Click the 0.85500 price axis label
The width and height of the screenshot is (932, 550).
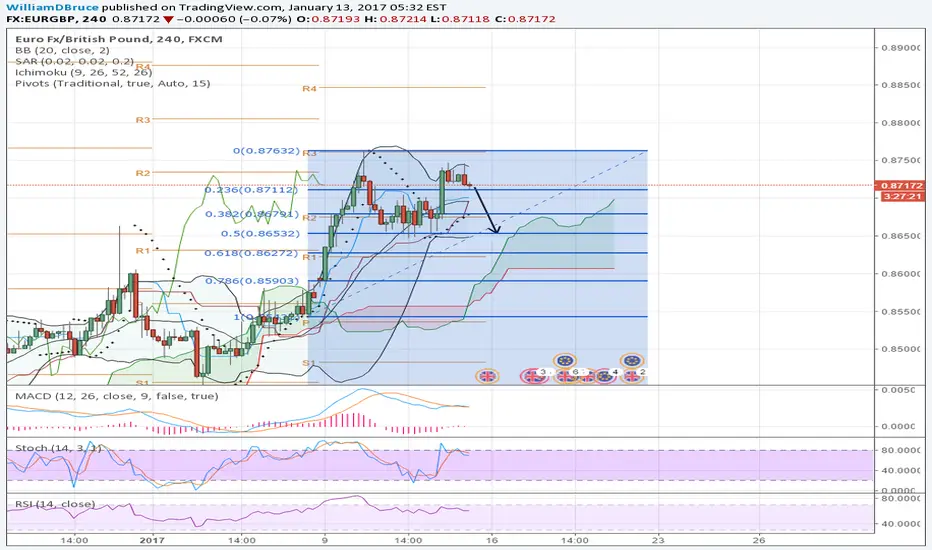(x=901, y=312)
